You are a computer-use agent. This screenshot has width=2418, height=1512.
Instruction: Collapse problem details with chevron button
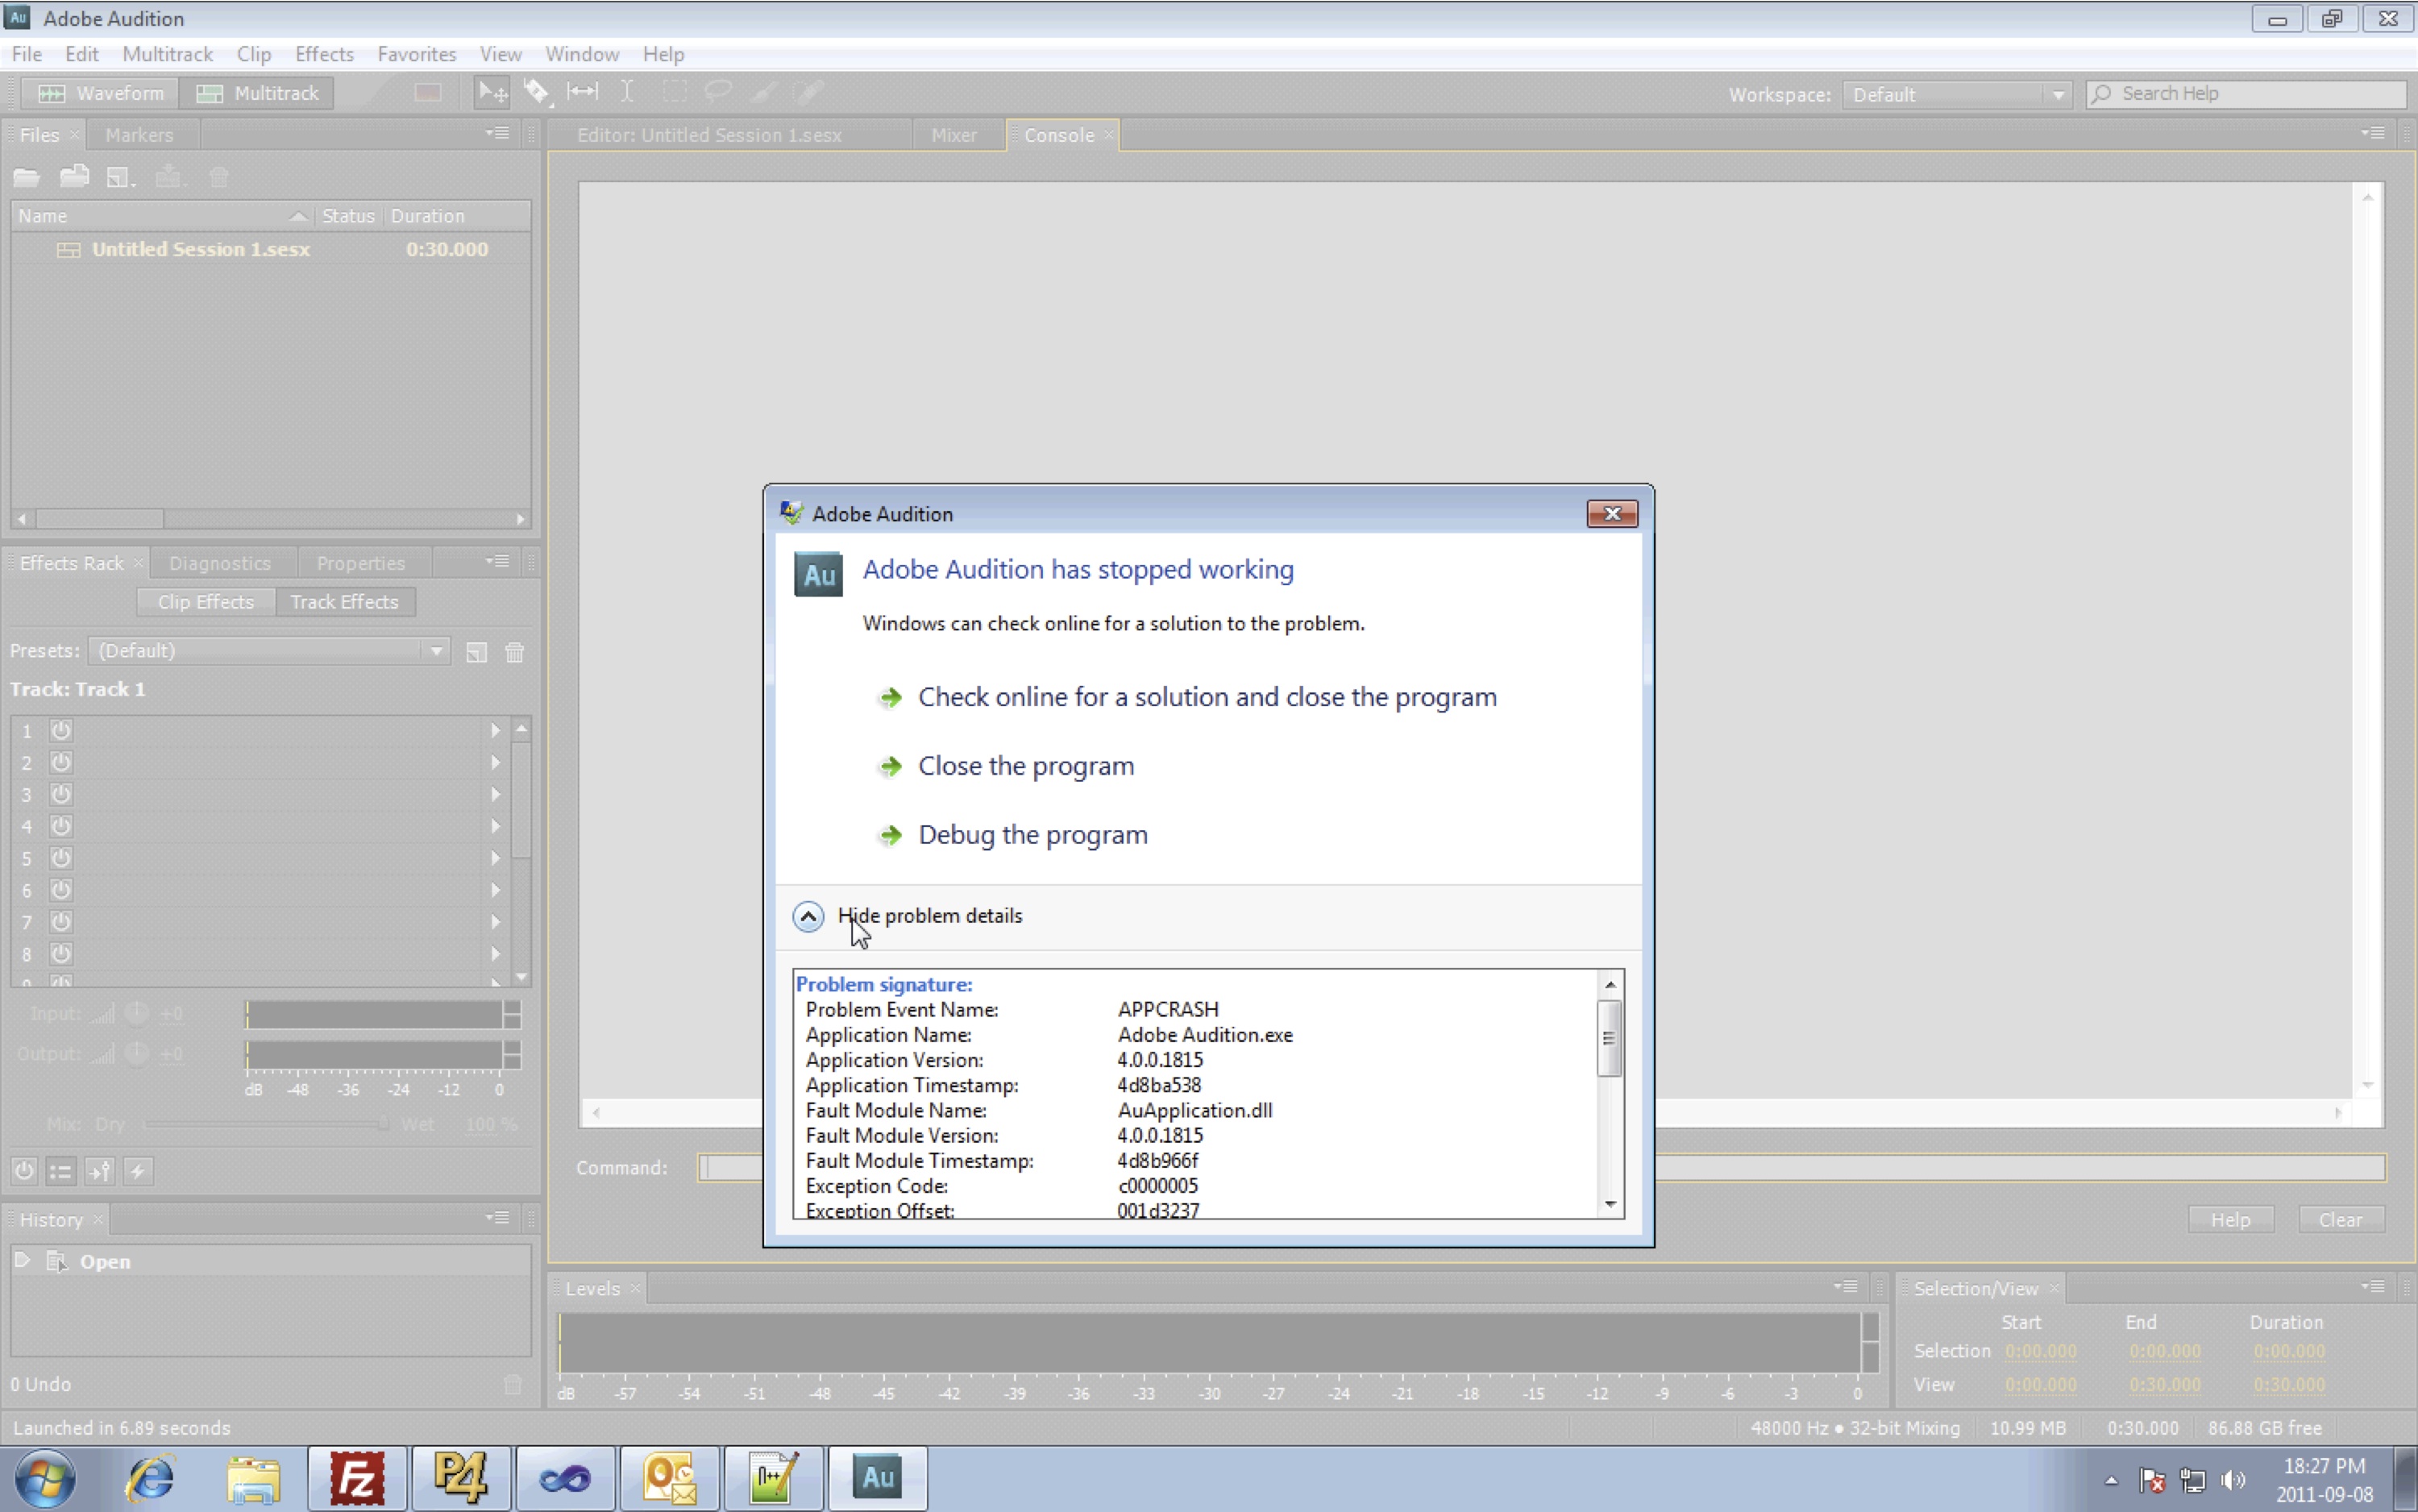(808, 916)
